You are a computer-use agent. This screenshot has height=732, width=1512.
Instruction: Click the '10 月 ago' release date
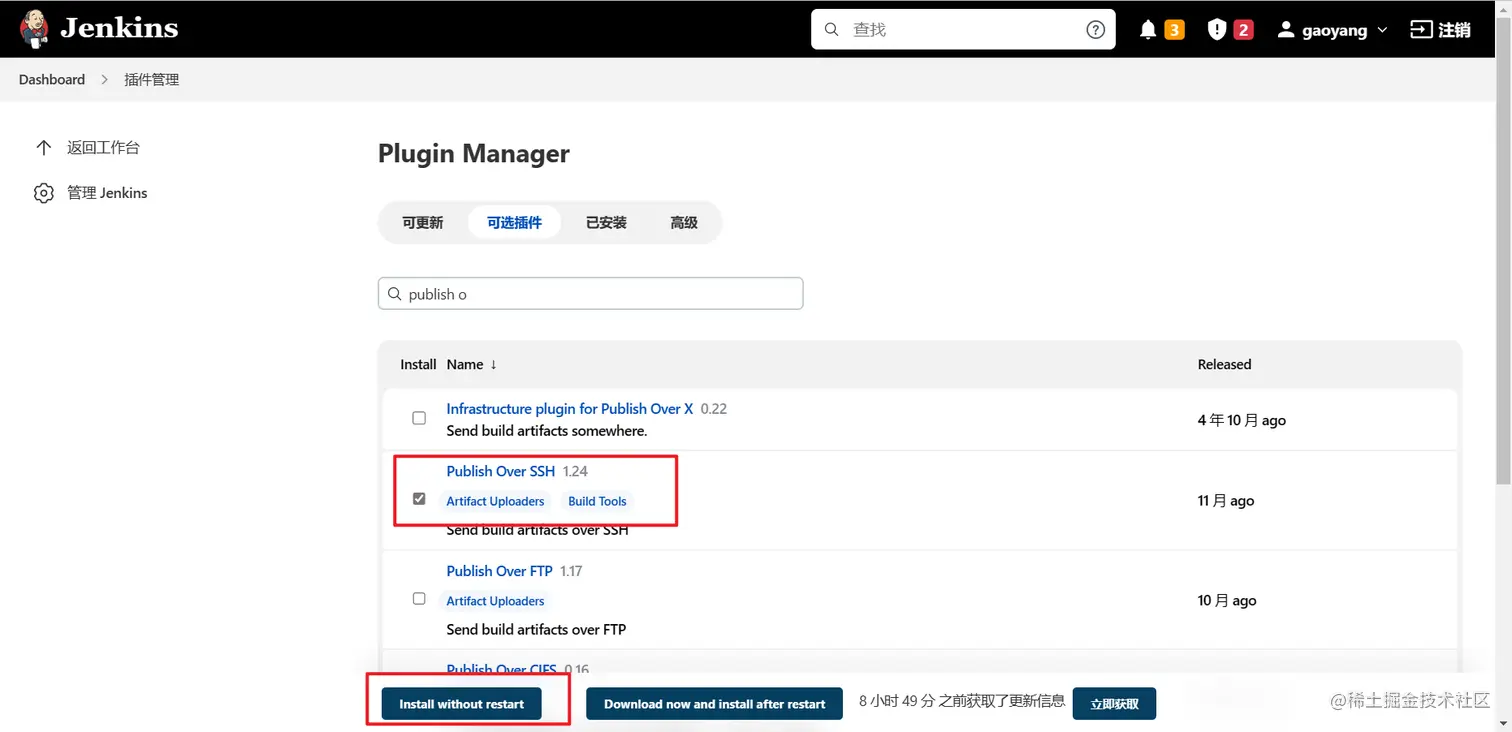point(1227,601)
